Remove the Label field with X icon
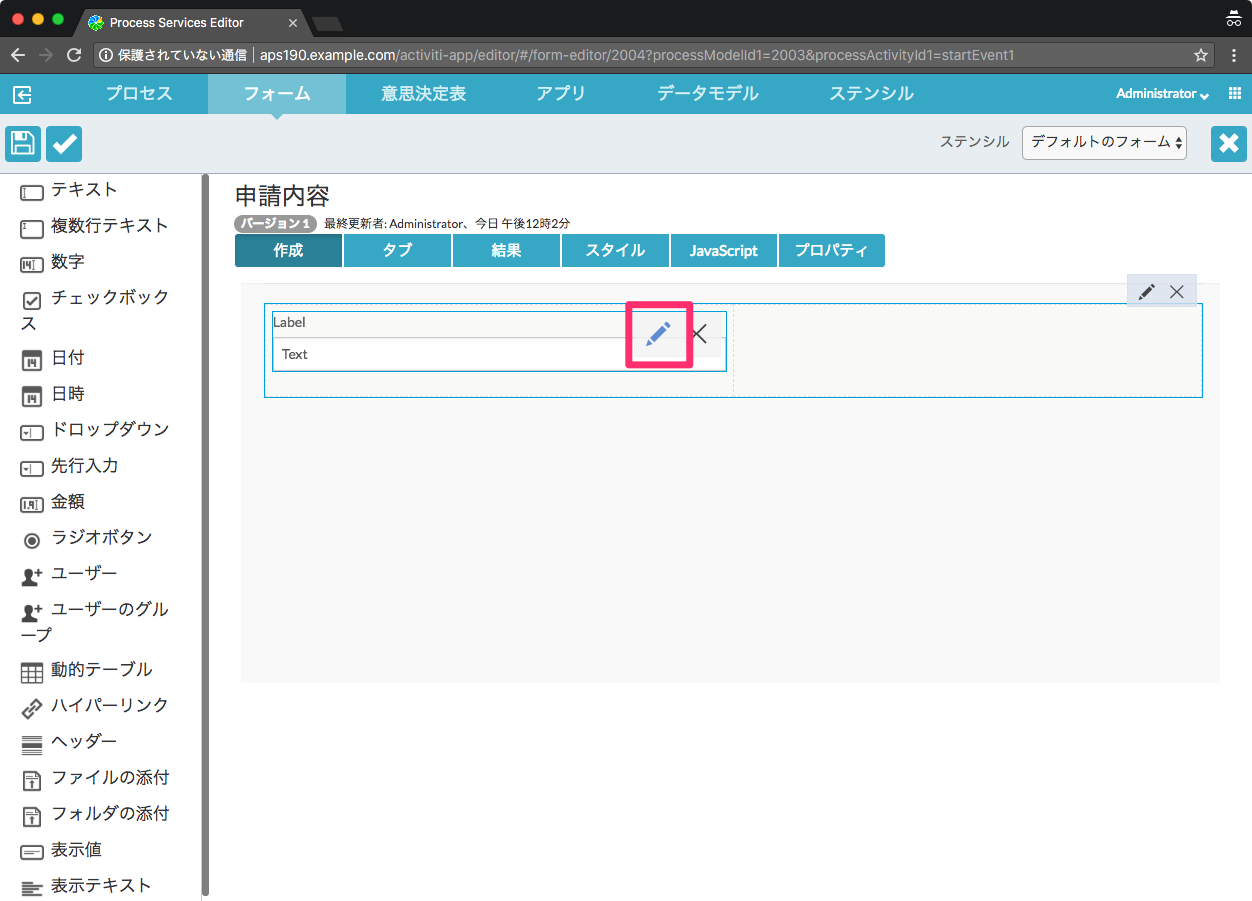The height and width of the screenshot is (901, 1252). pos(700,334)
